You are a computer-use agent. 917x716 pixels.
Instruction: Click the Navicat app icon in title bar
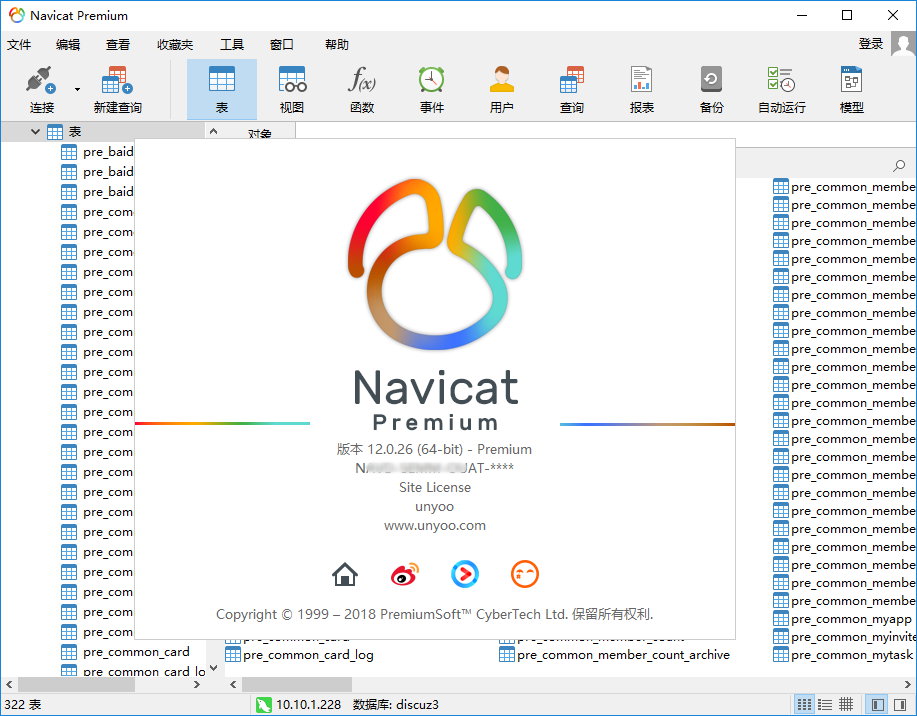(16, 15)
